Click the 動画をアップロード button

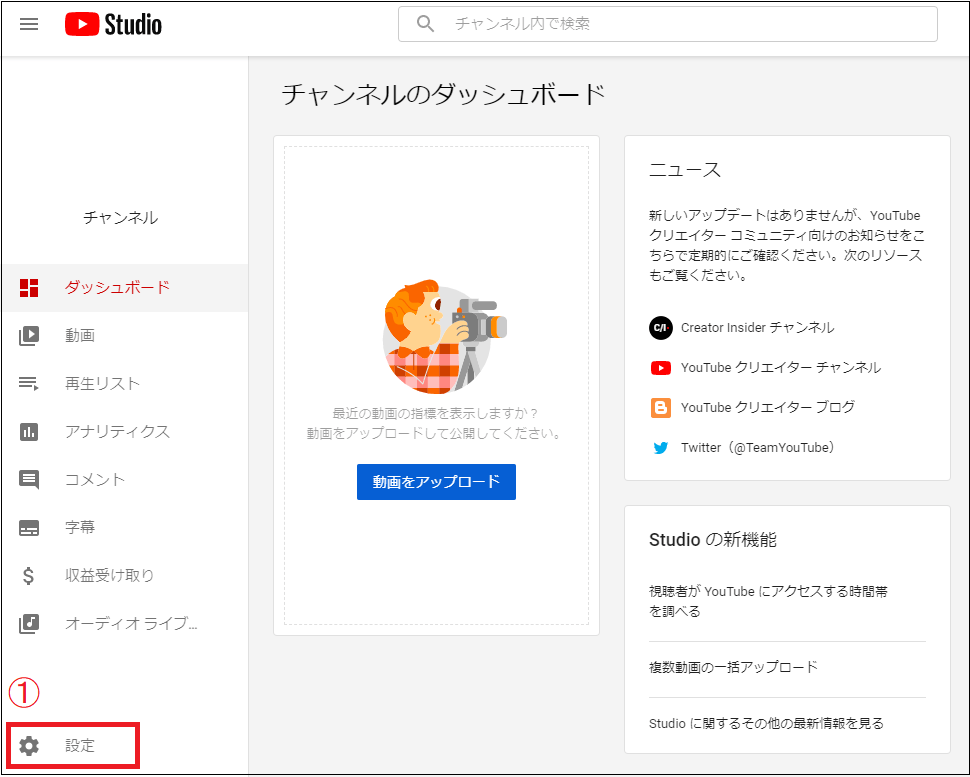click(436, 482)
